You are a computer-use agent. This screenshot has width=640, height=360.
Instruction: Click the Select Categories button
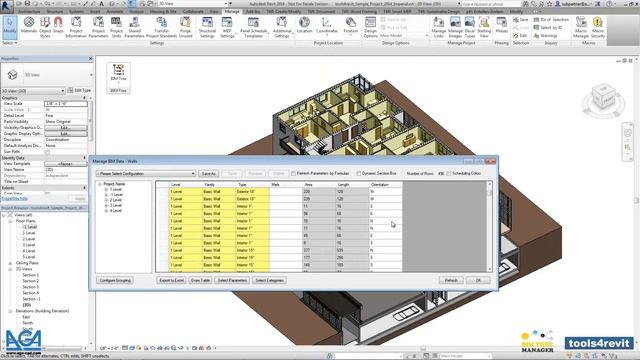coord(269,280)
